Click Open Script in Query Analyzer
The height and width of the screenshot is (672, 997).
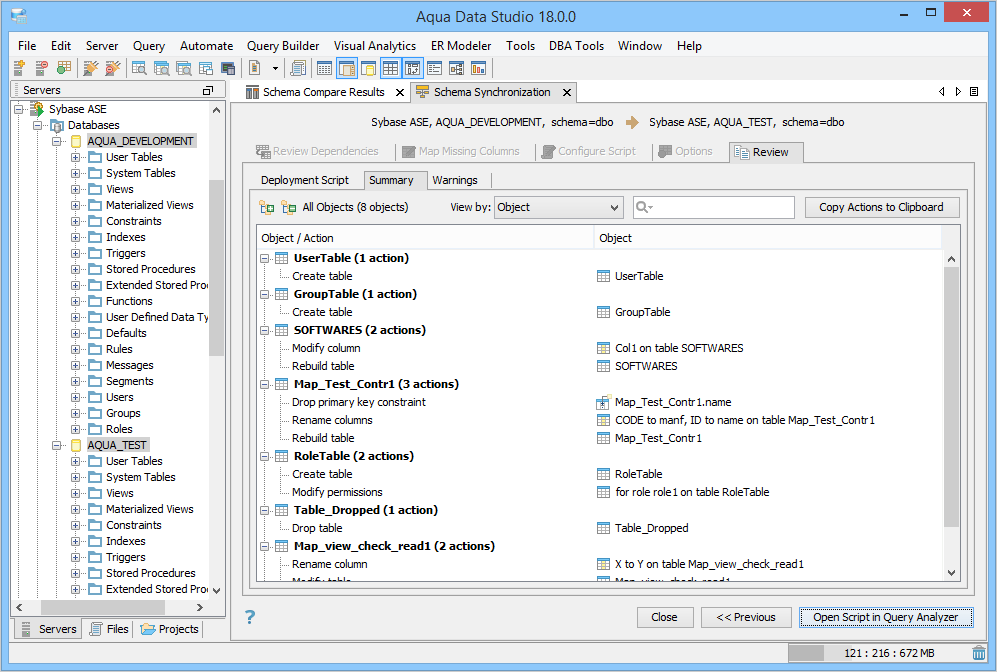point(885,617)
